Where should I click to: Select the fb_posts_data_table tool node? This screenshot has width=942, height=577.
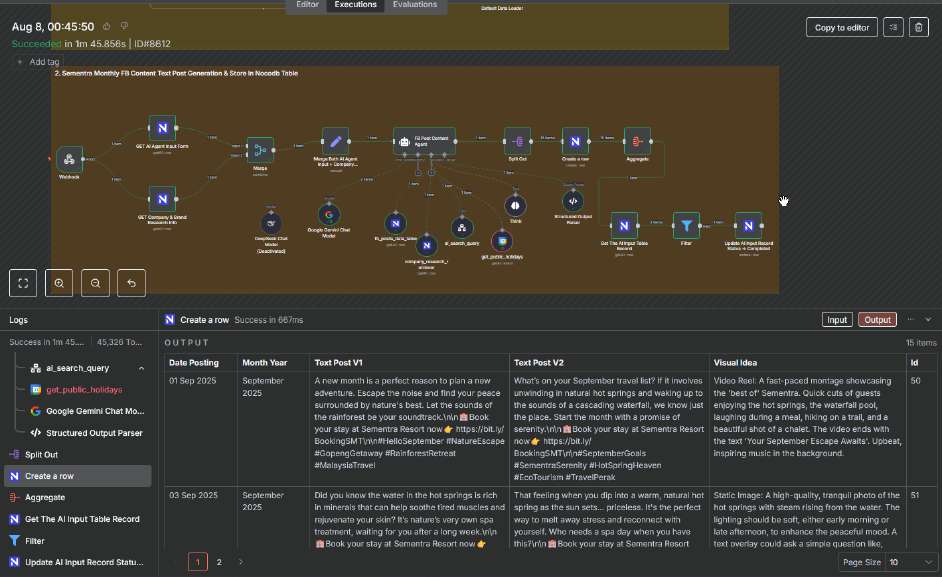click(395, 224)
